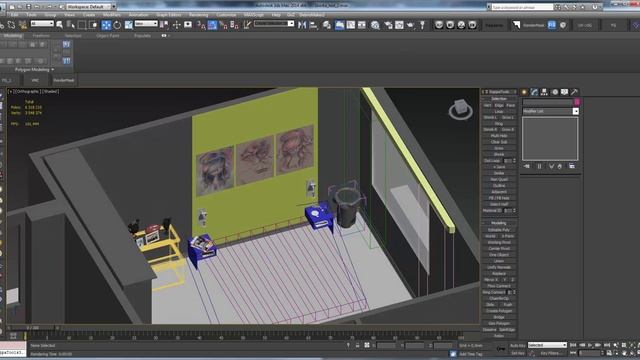The width and height of the screenshot is (640, 360).
Task: Select the Select and Link tool
Action: [1, 25]
